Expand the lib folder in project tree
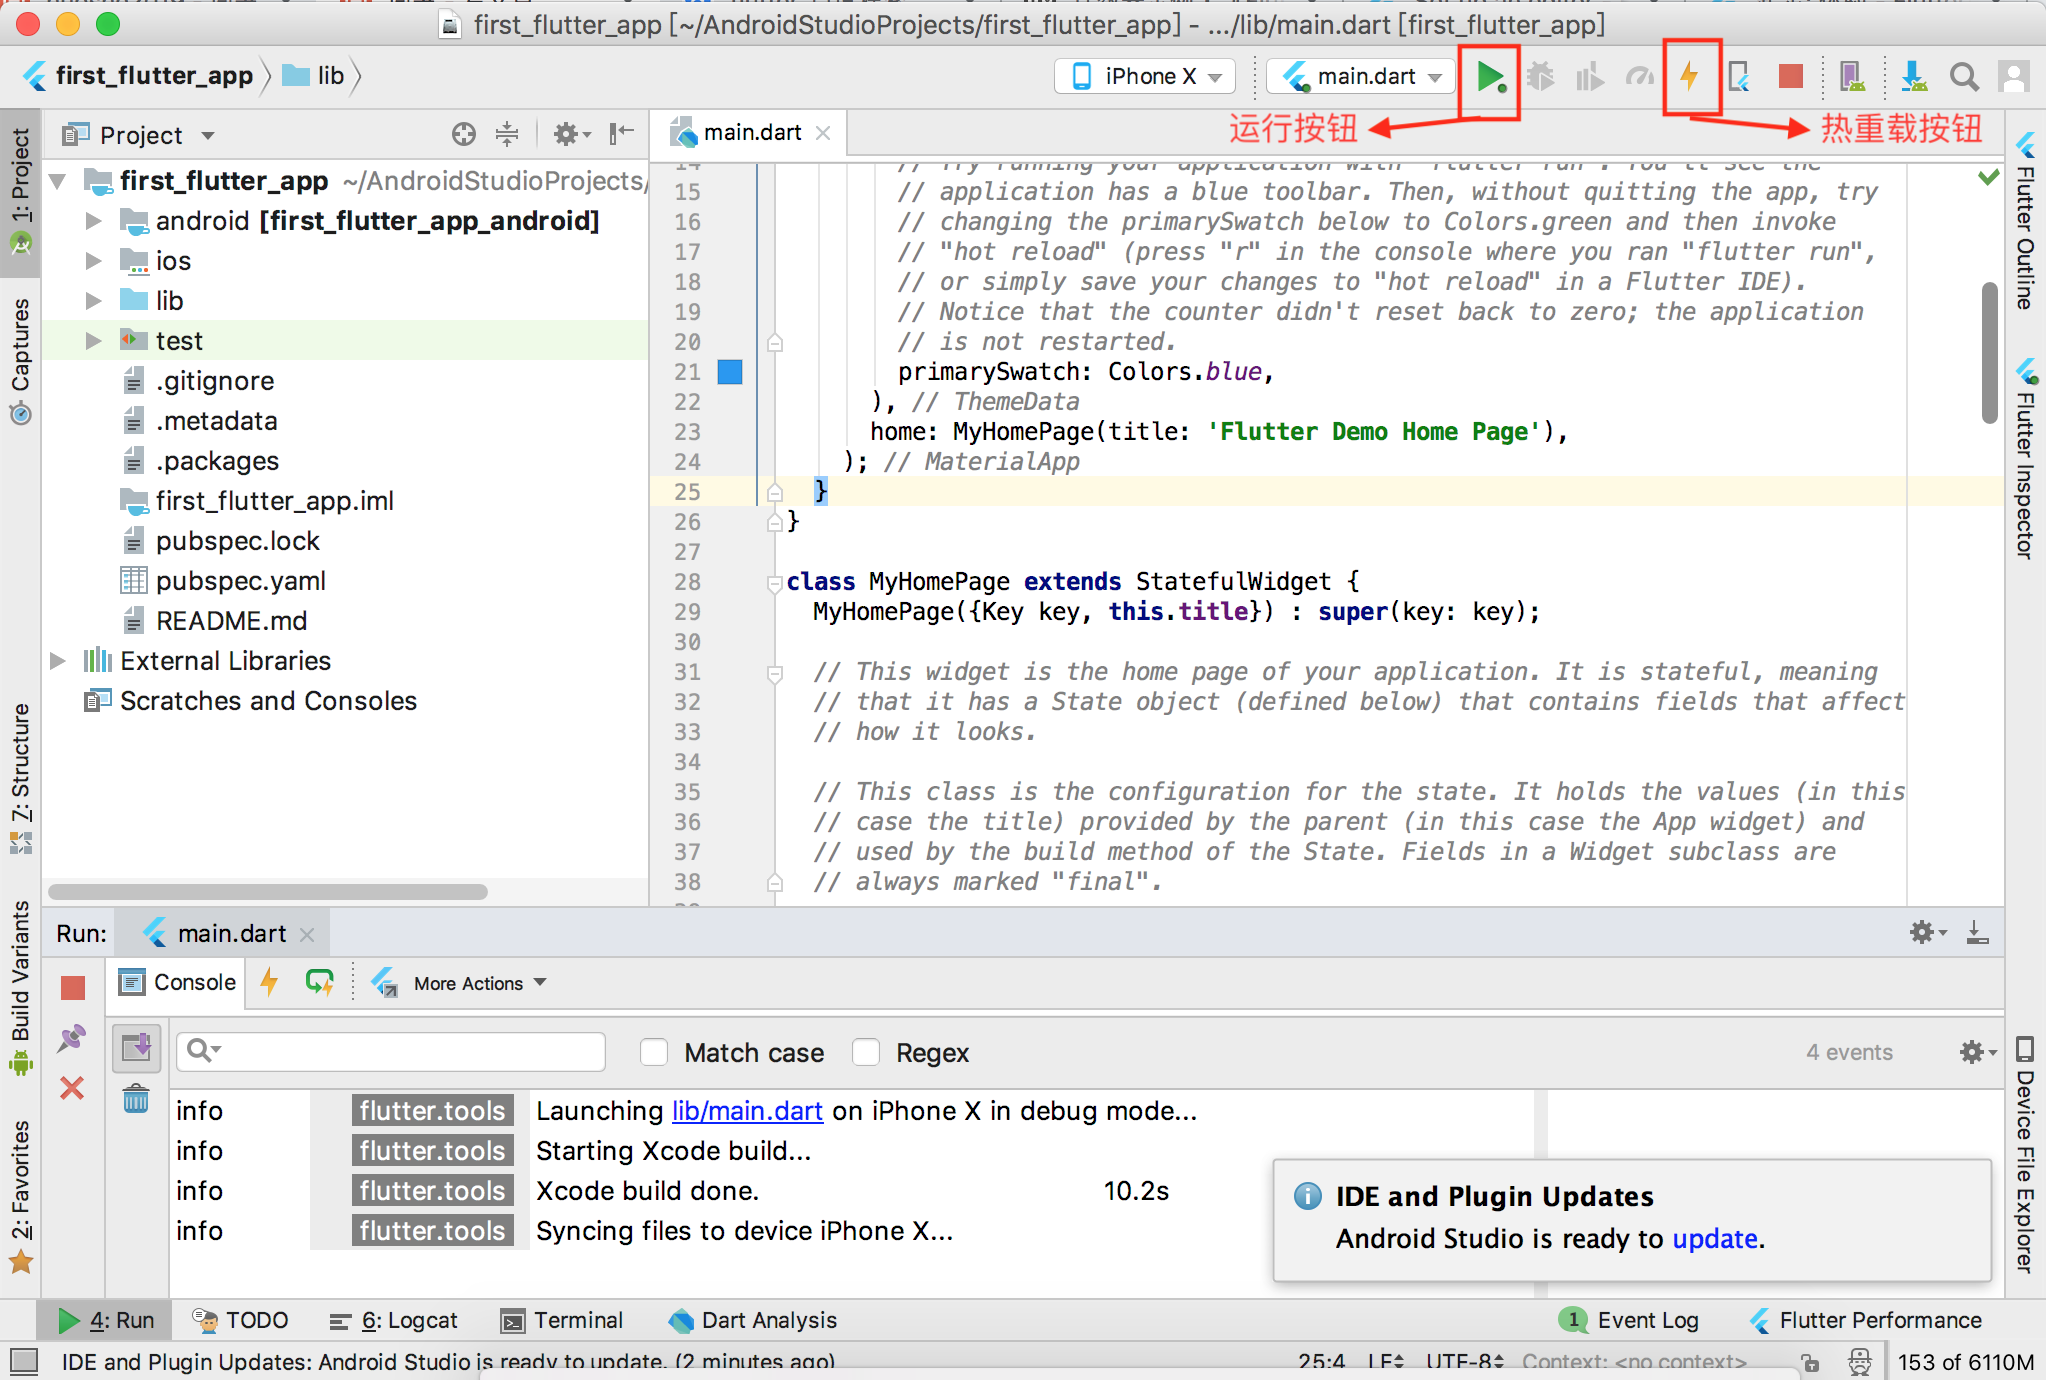This screenshot has height=1380, width=2046. pyautogui.click(x=93, y=301)
